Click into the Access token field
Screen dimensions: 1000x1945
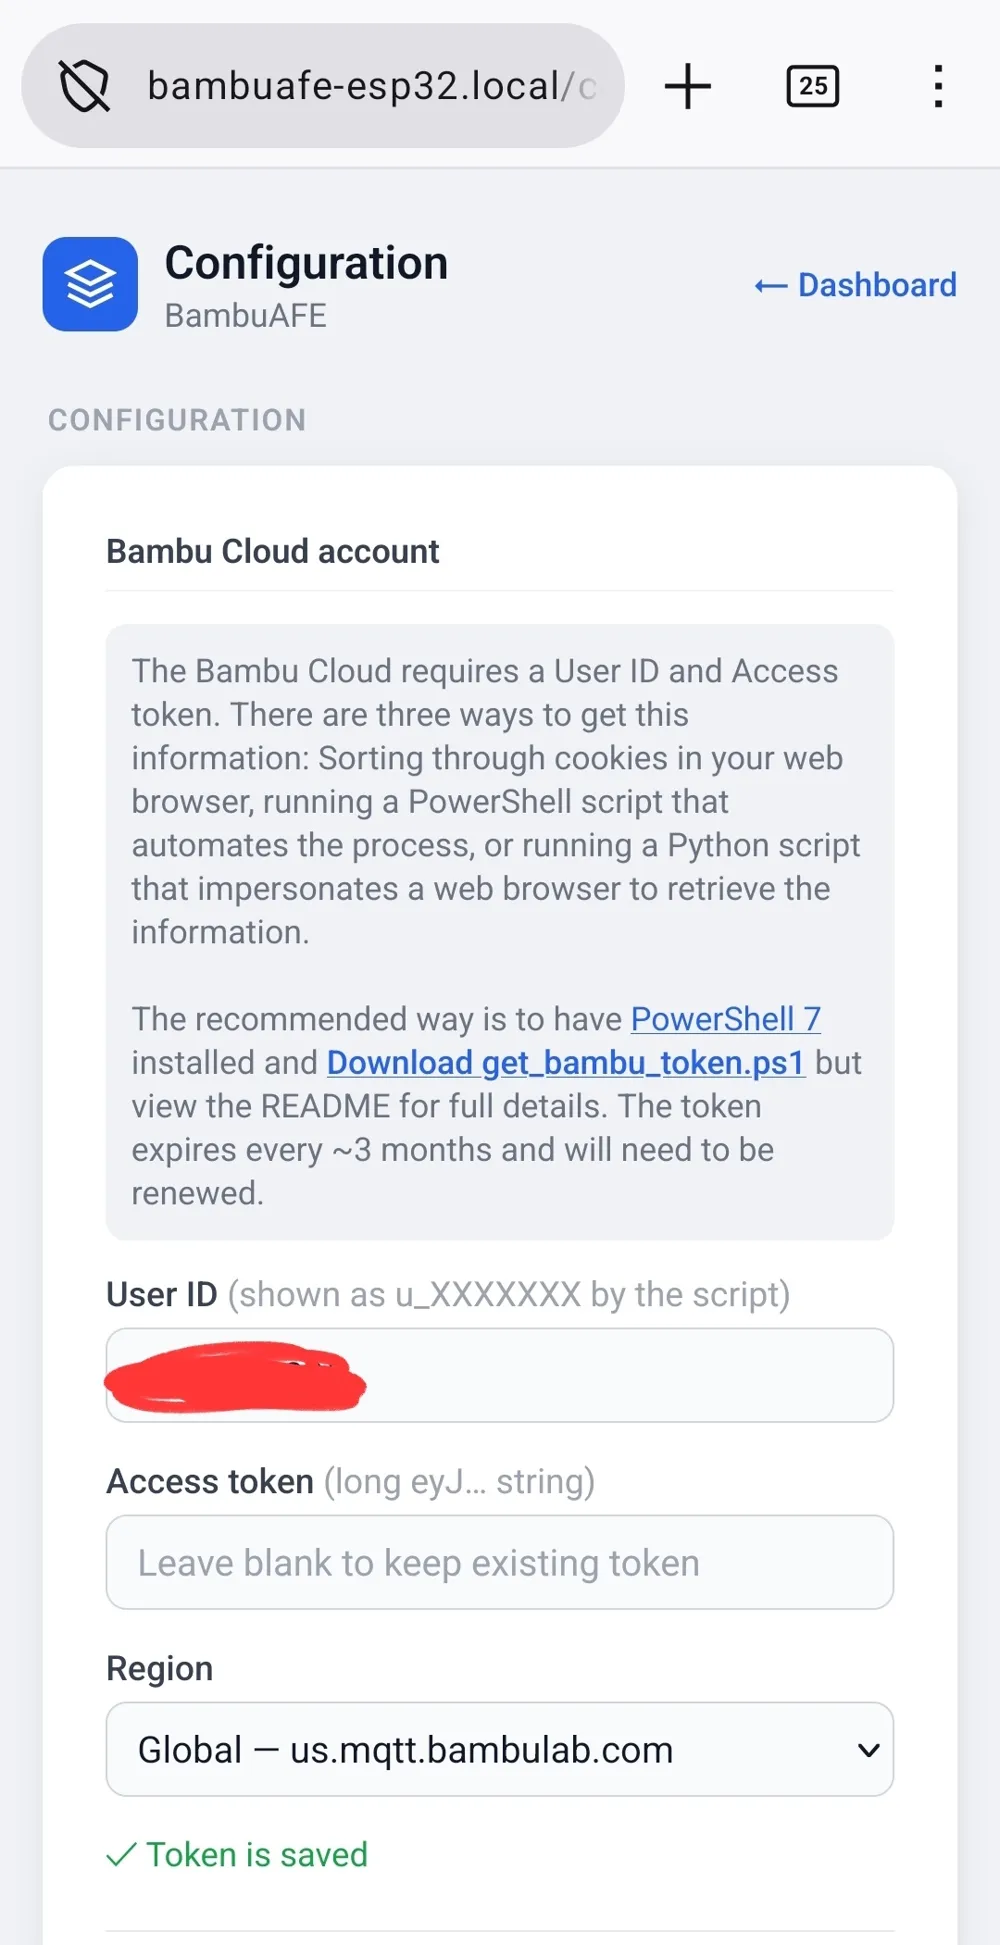coord(500,1562)
